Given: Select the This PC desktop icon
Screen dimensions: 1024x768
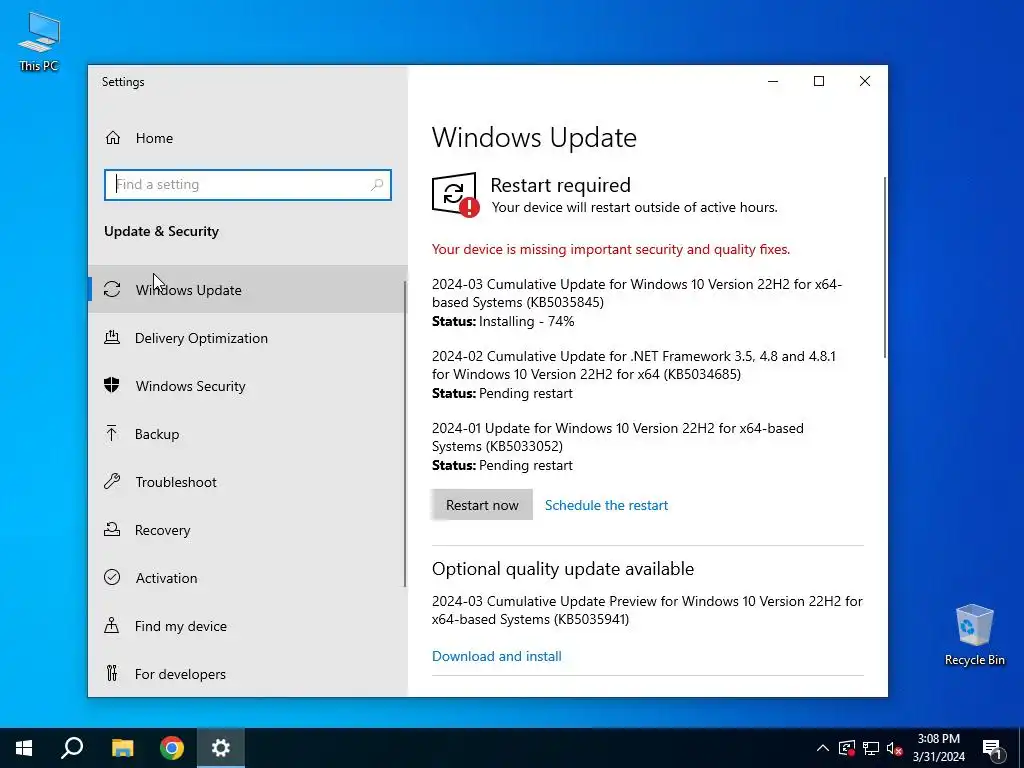Looking at the screenshot, I should pyautogui.click(x=39, y=42).
